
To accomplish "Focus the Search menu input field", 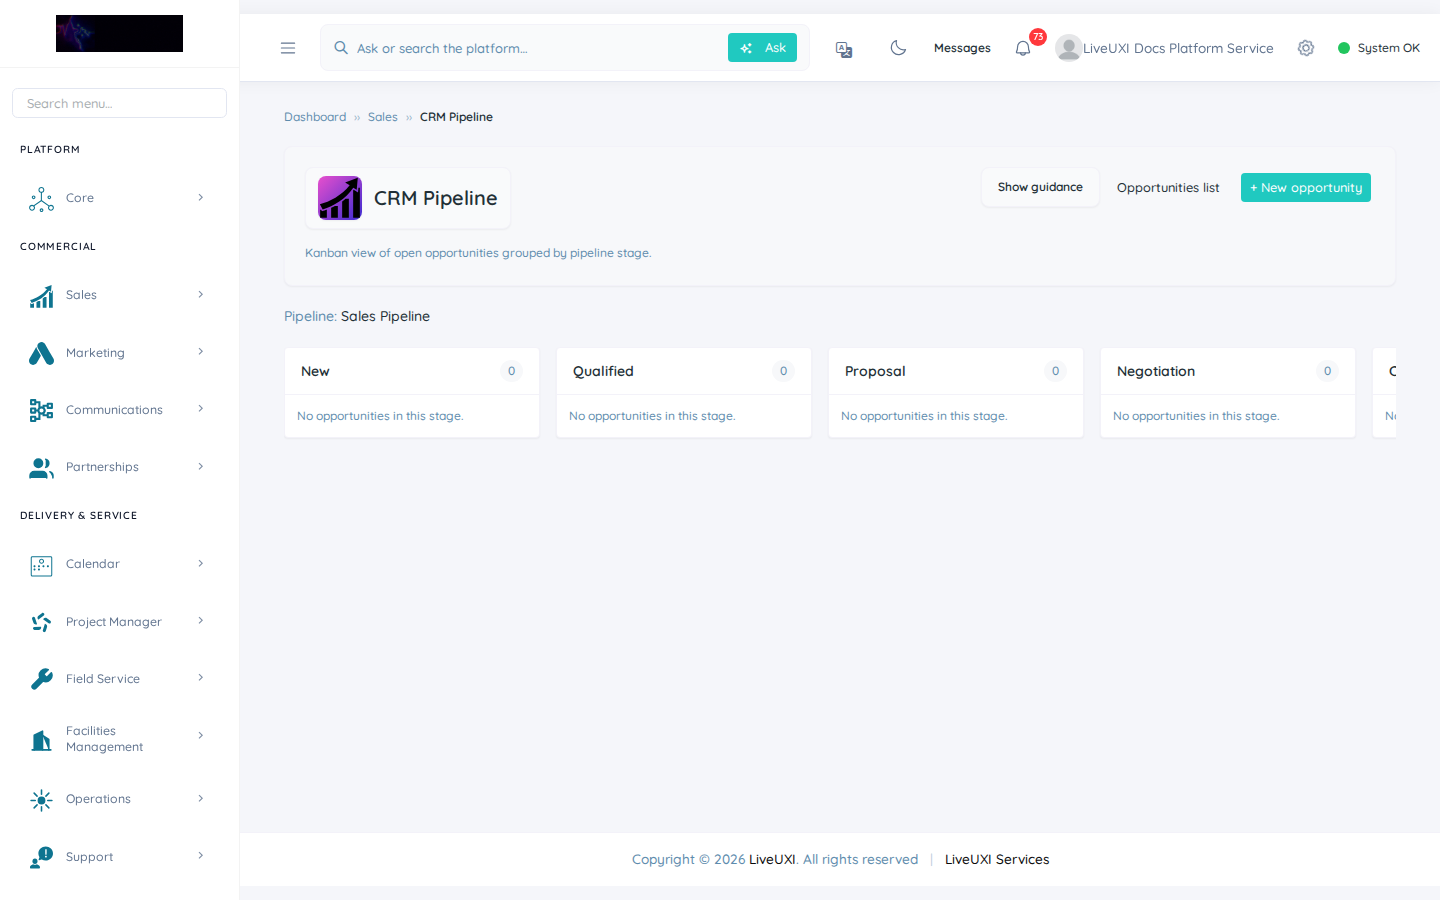I will pyautogui.click(x=119, y=103).
